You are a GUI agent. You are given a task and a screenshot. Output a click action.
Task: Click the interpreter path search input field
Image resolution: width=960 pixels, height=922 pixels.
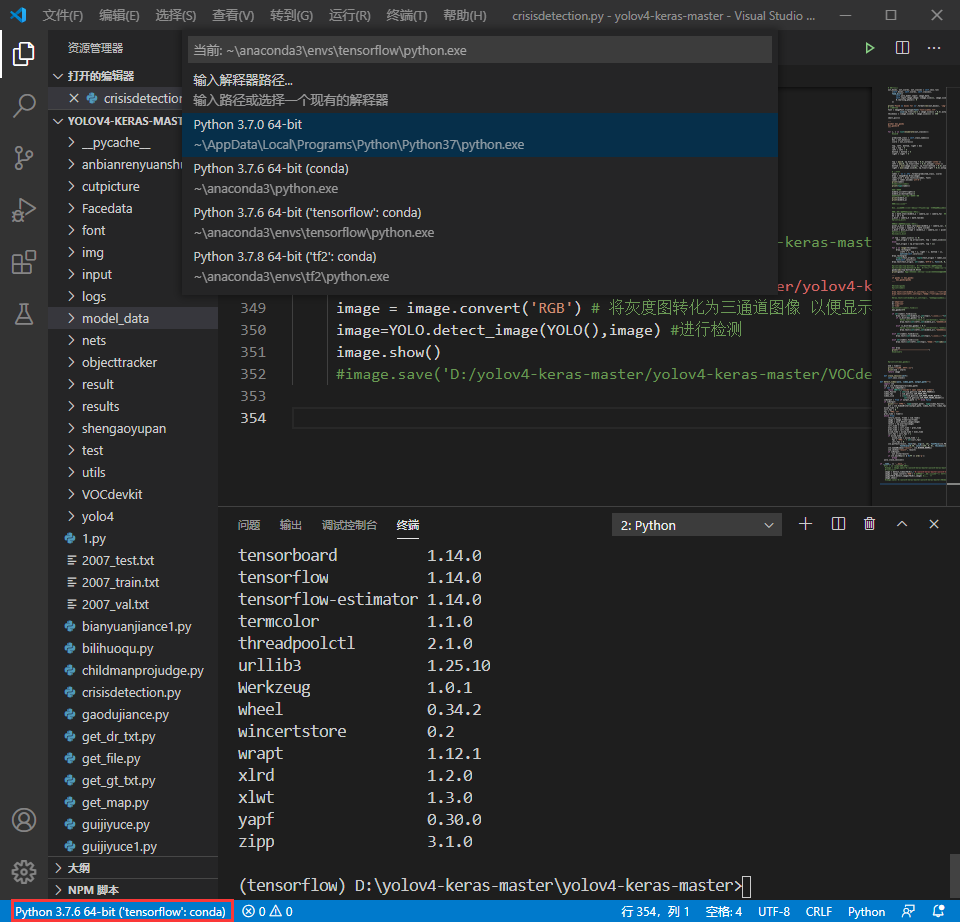480,50
